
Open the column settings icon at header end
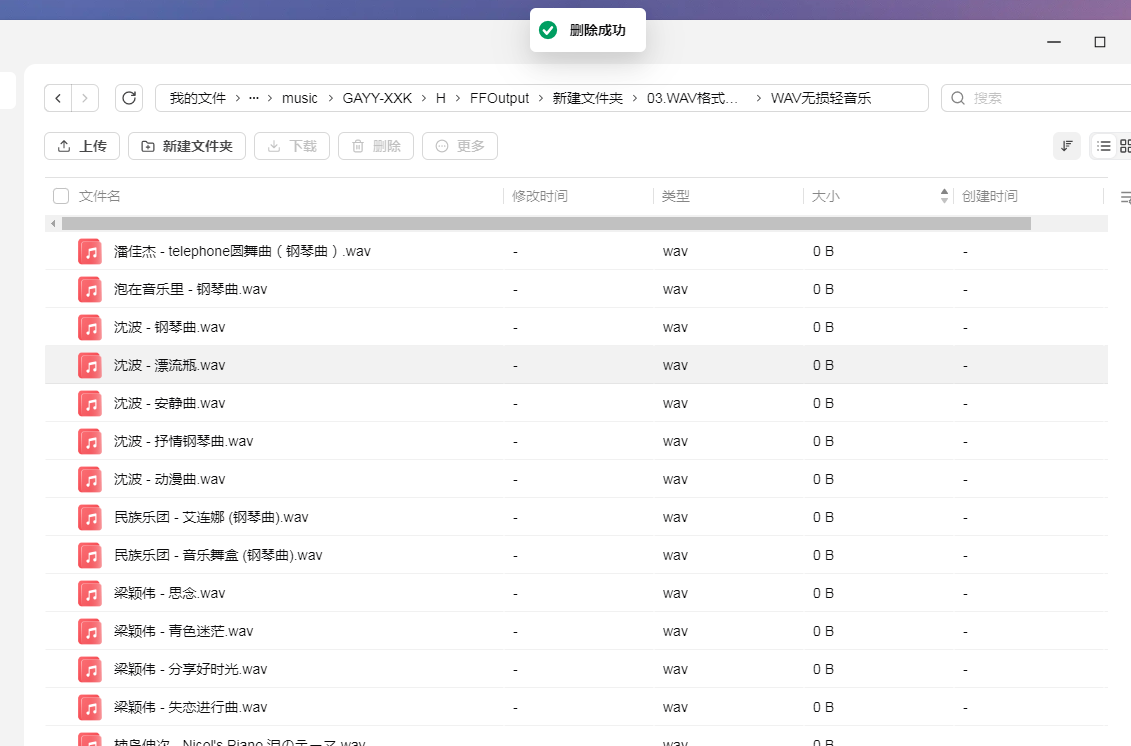1125,197
